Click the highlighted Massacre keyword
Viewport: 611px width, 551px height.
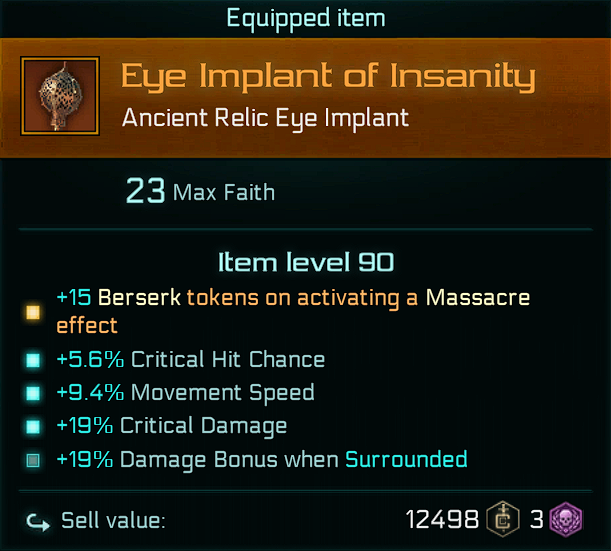coord(478,298)
